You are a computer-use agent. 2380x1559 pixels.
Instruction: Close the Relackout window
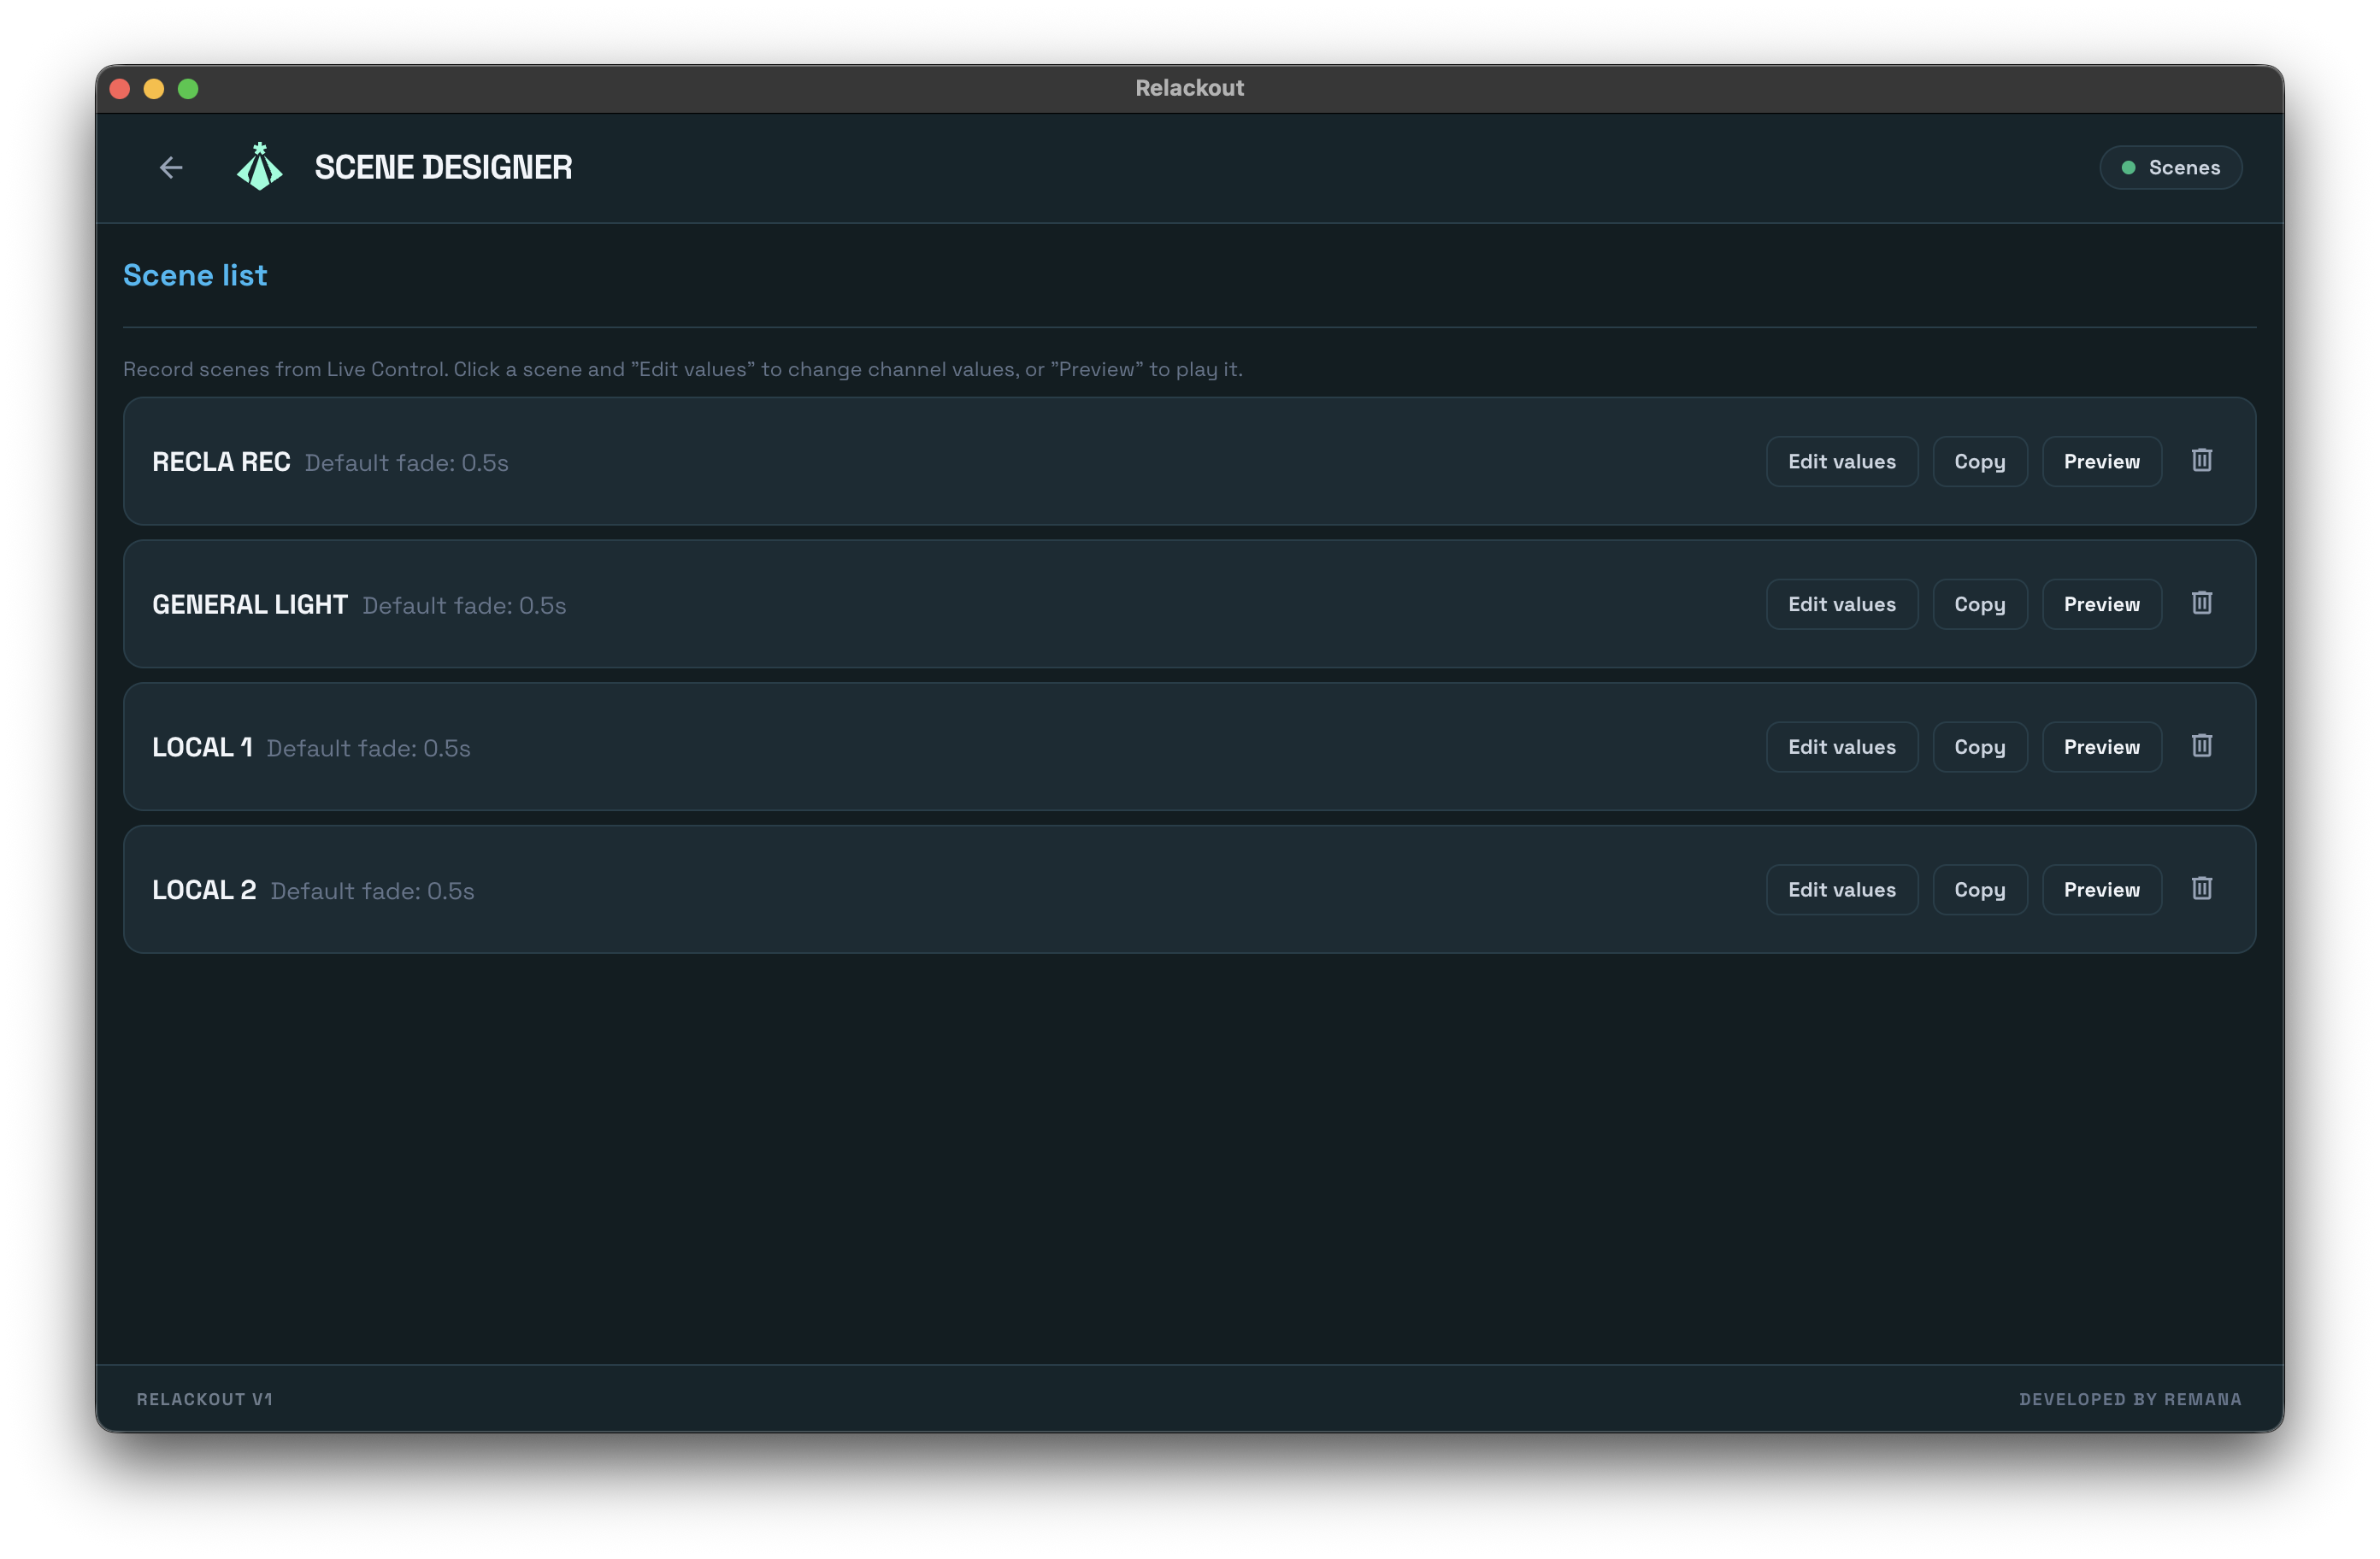[x=120, y=89]
